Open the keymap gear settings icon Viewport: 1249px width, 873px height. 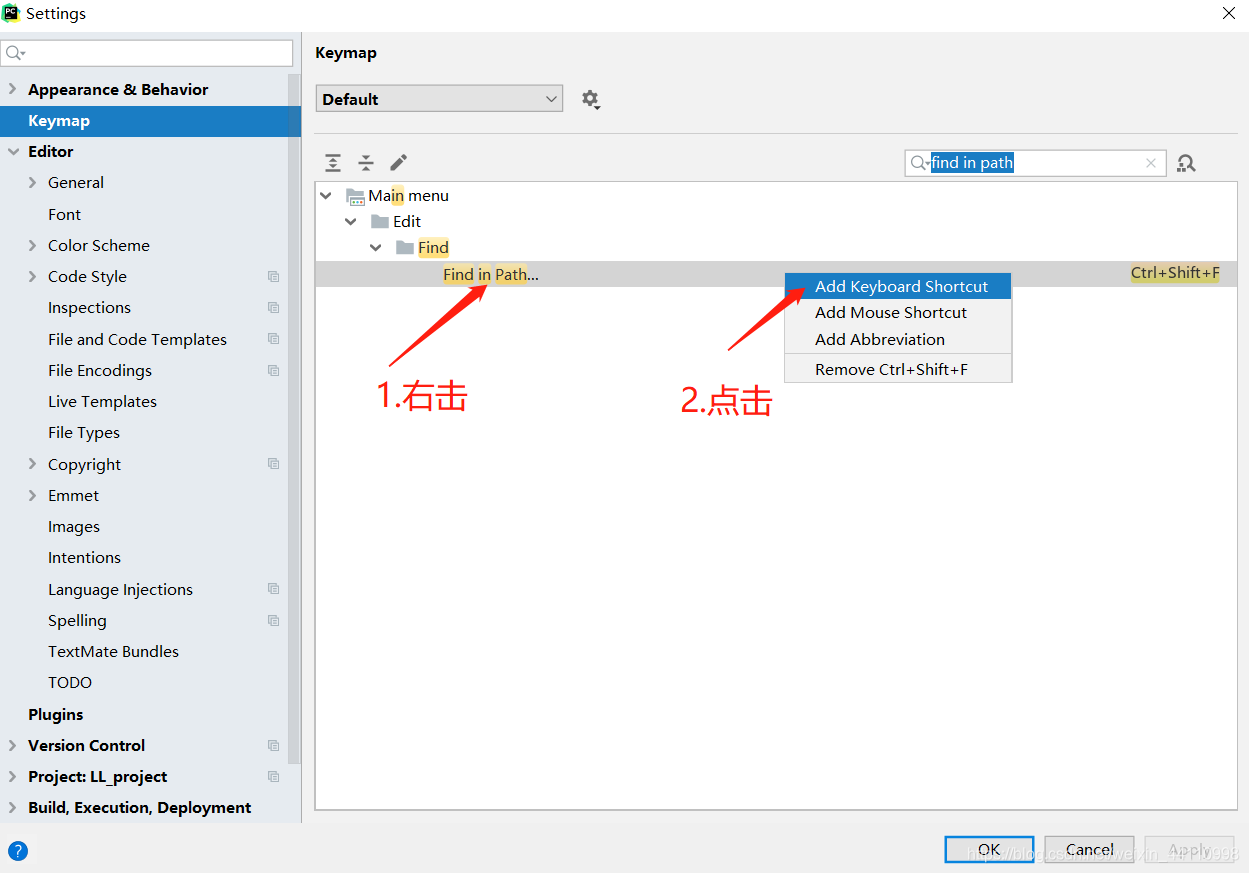590,99
